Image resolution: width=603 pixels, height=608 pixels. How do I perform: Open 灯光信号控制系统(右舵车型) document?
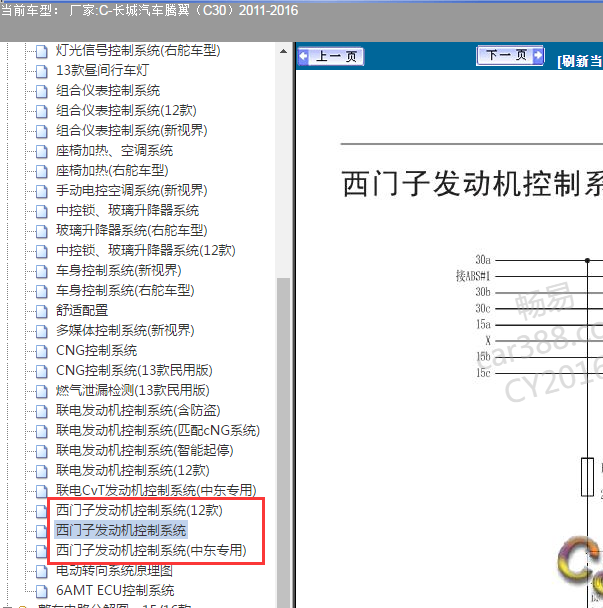coord(138,50)
